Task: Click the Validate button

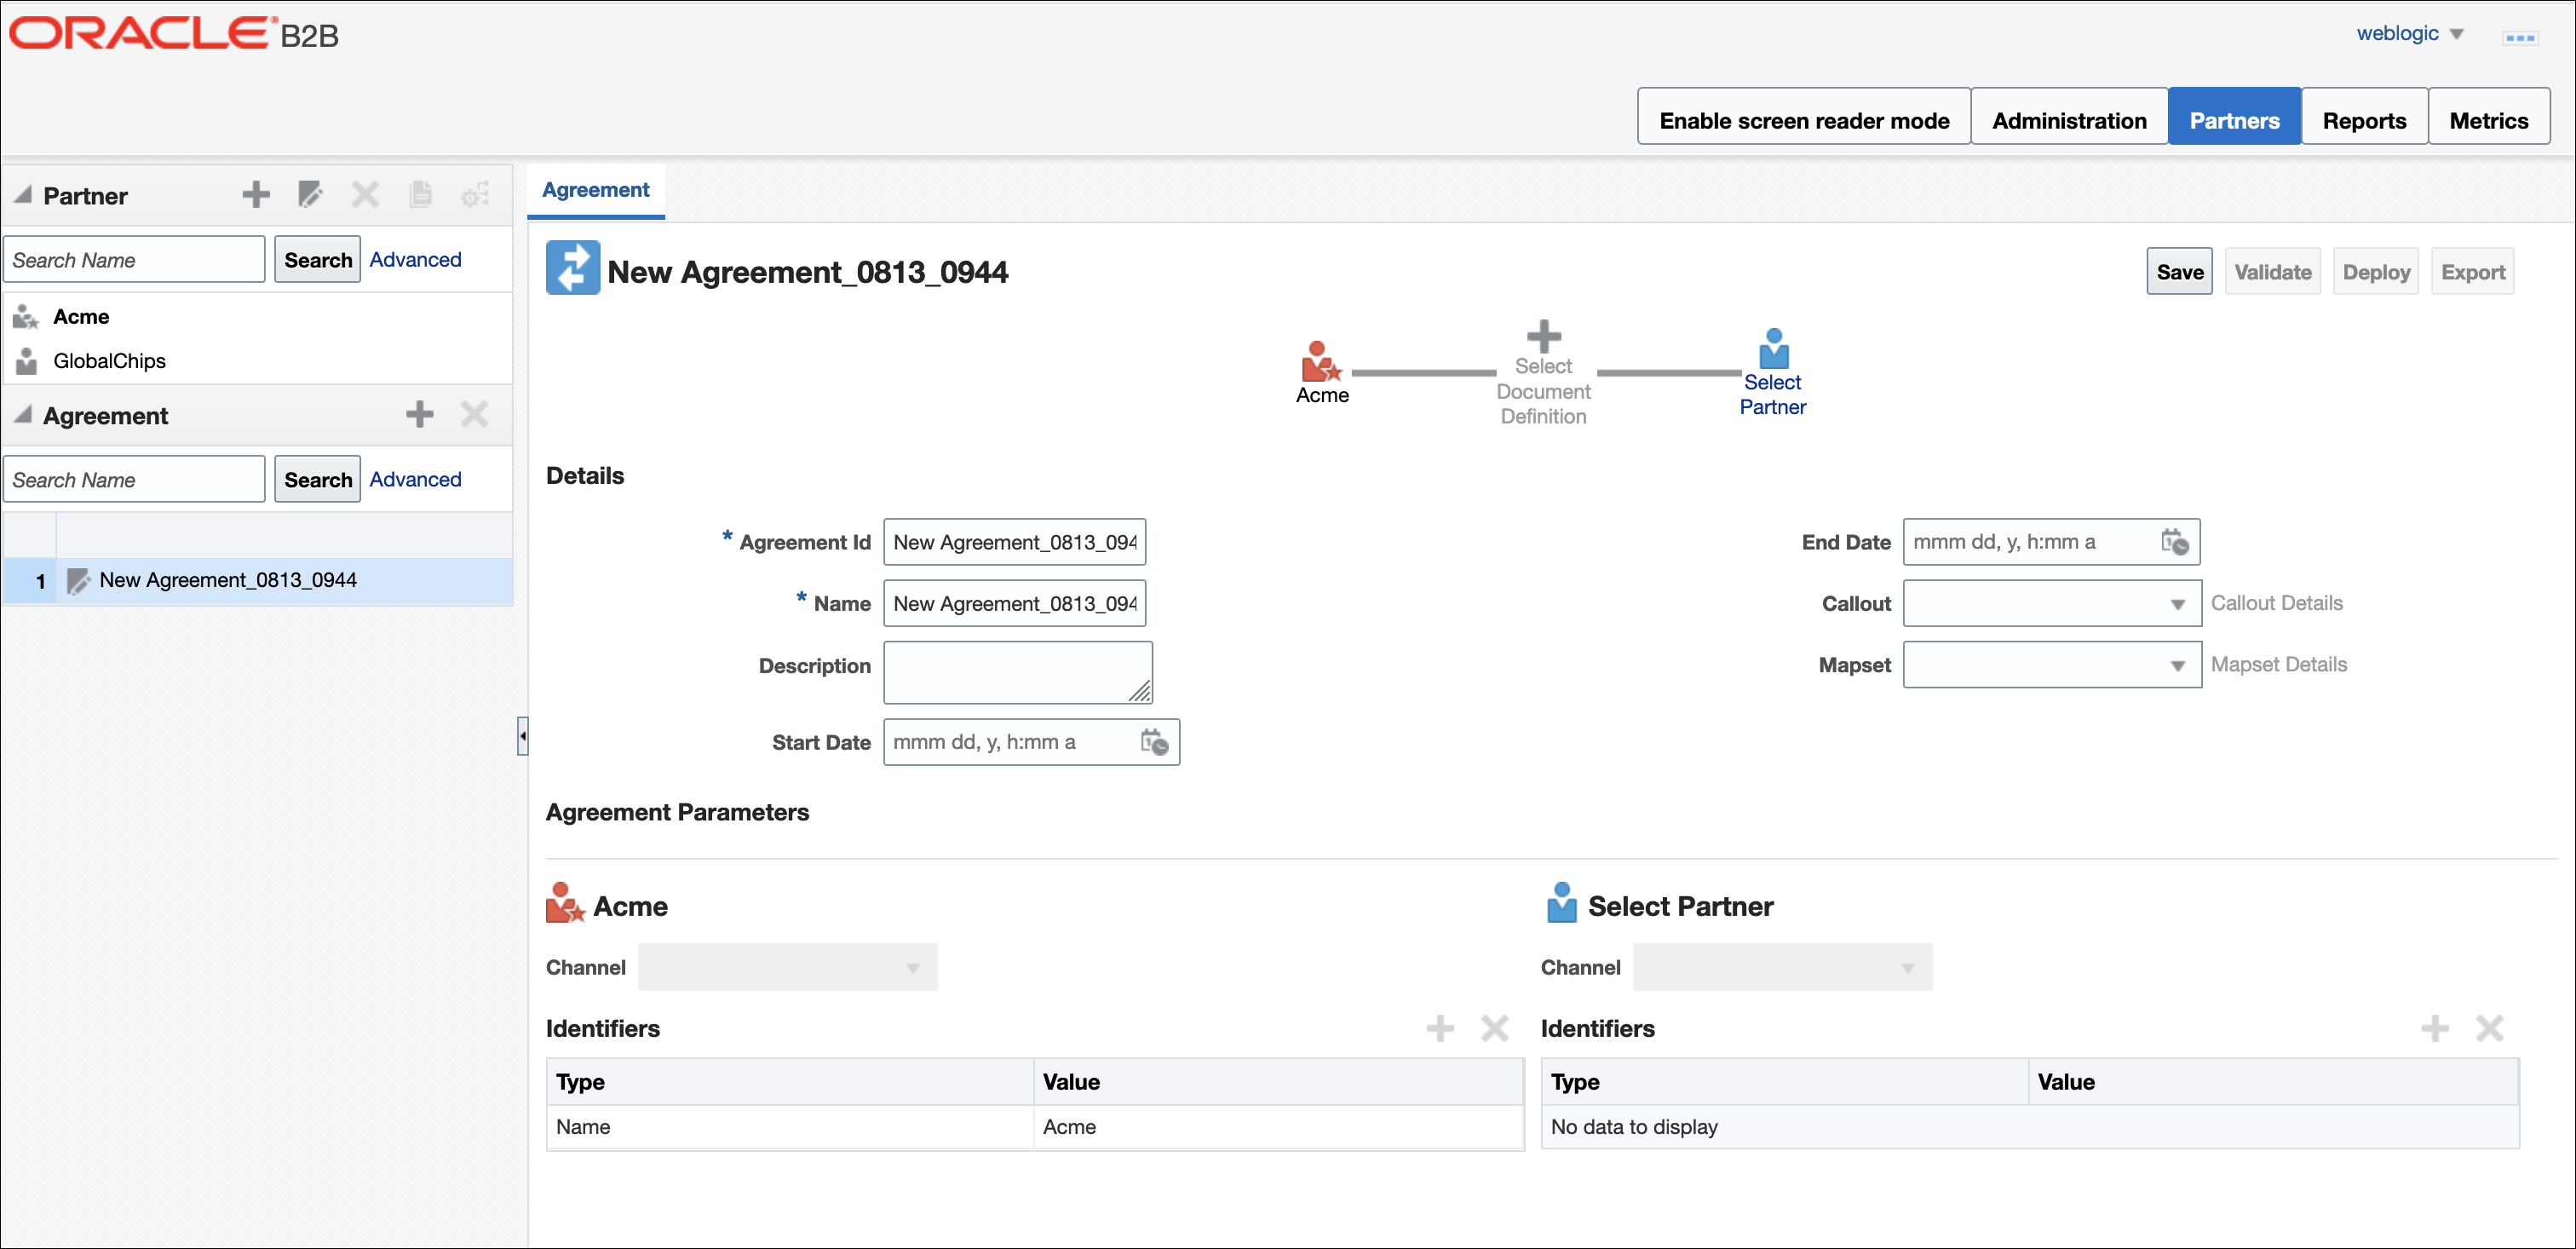Action: point(2272,272)
